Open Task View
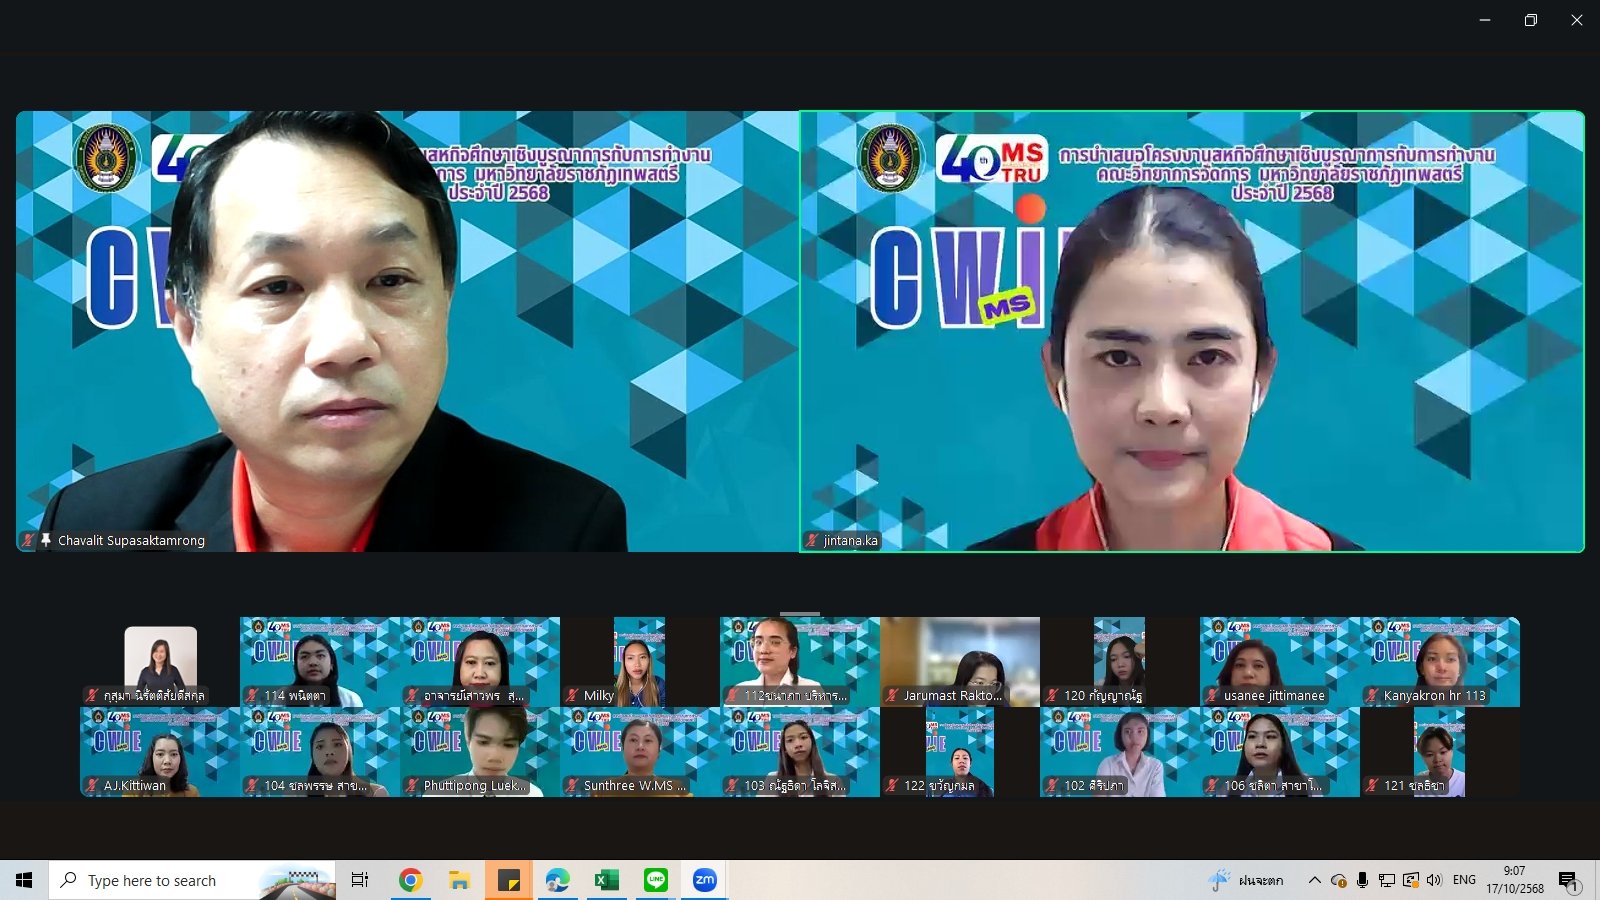Image resolution: width=1600 pixels, height=900 pixels. pyautogui.click(x=360, y=880)
